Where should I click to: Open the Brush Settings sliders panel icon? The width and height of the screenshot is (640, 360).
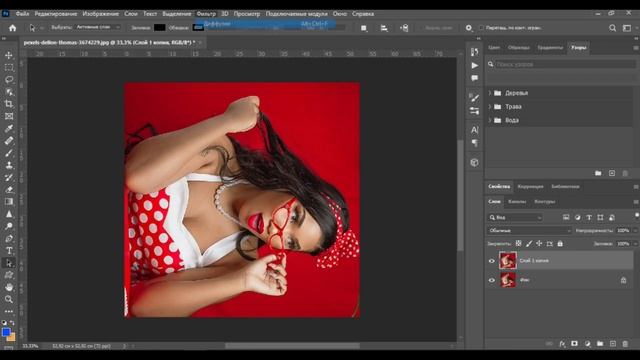(474, 111)
